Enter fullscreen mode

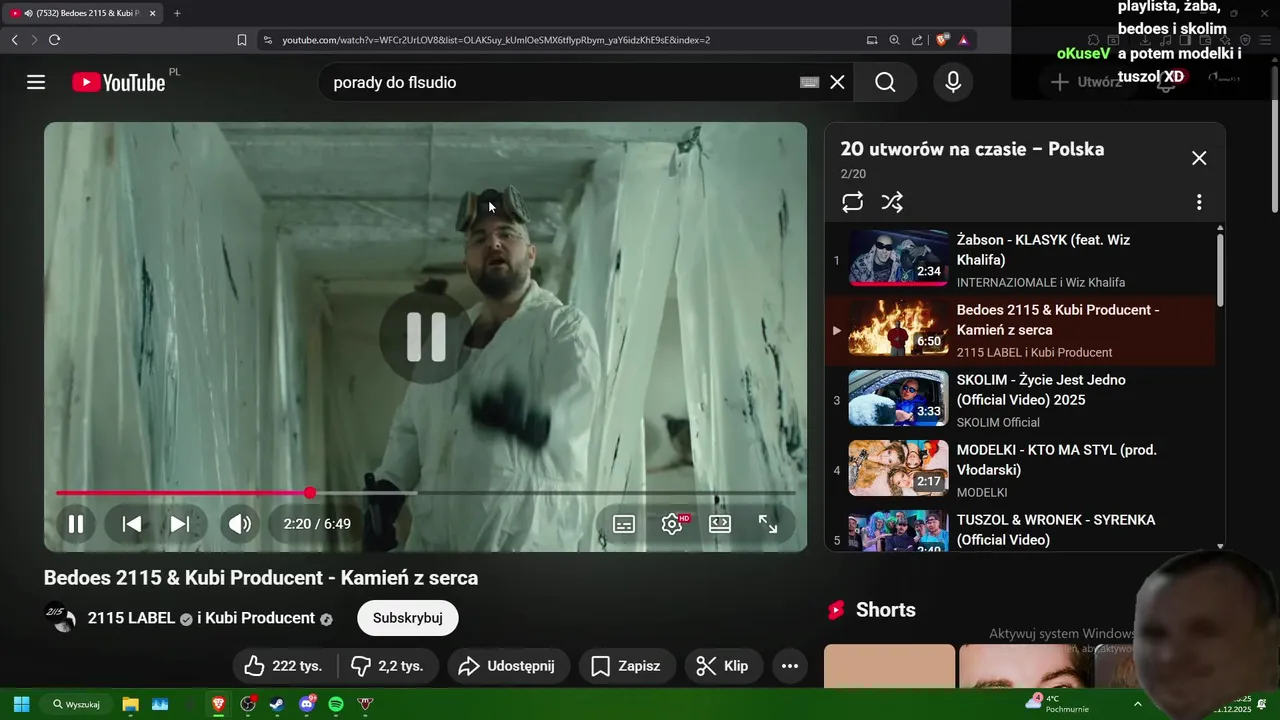pos(768,524)
